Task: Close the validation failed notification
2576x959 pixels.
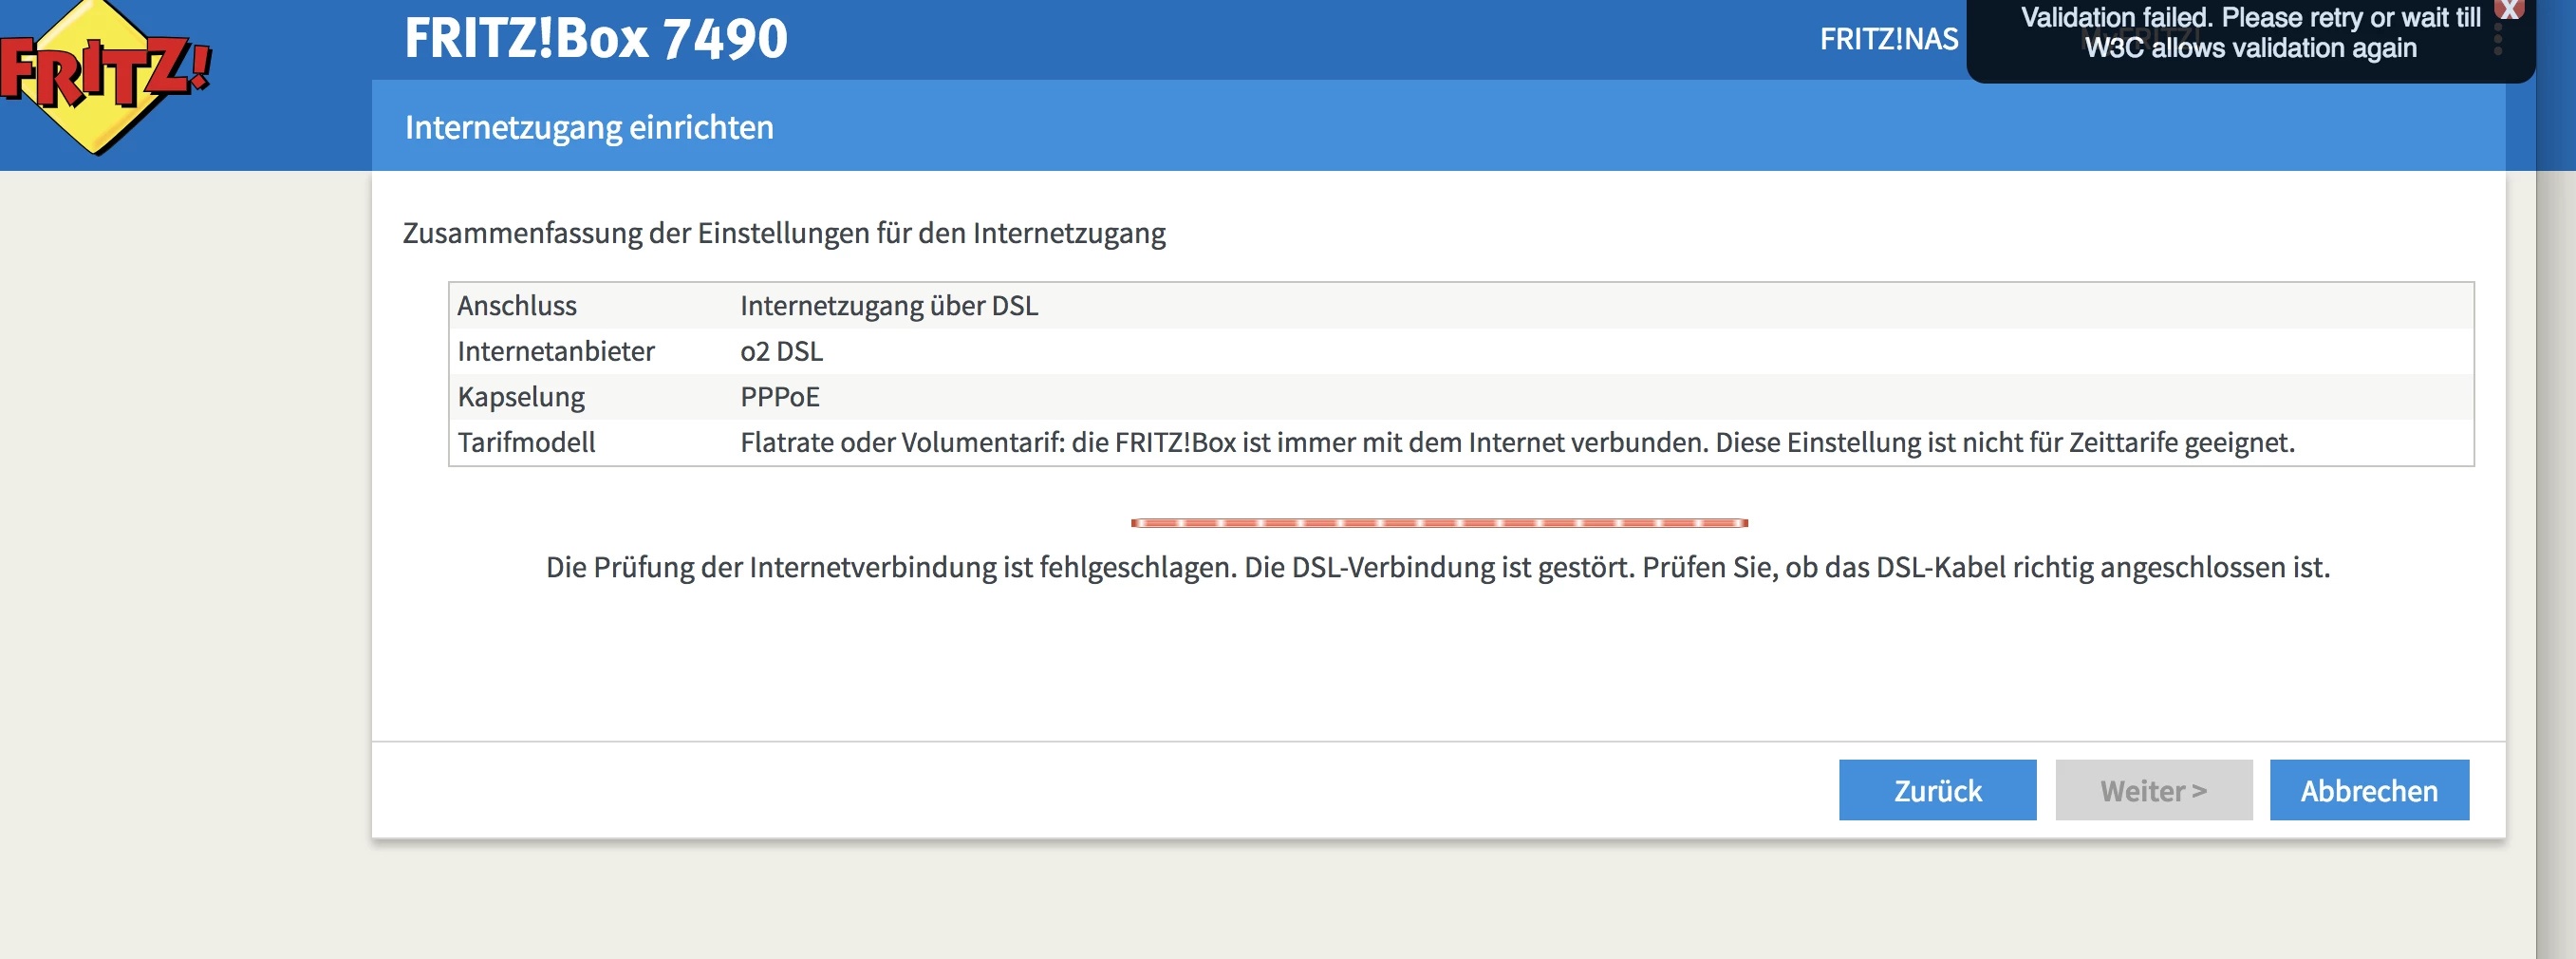Action: [2510, 9]
